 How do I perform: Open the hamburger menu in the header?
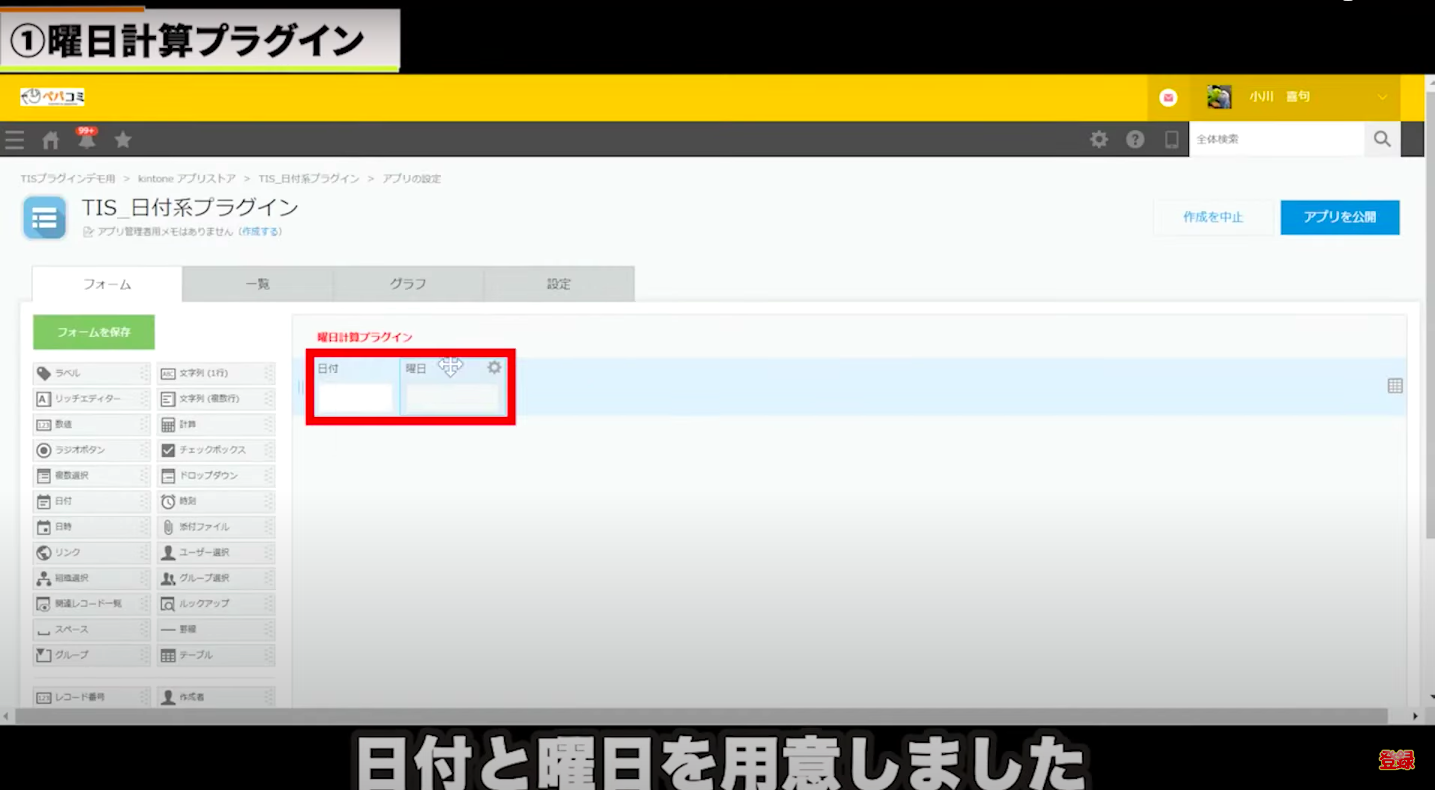point(14,140)
